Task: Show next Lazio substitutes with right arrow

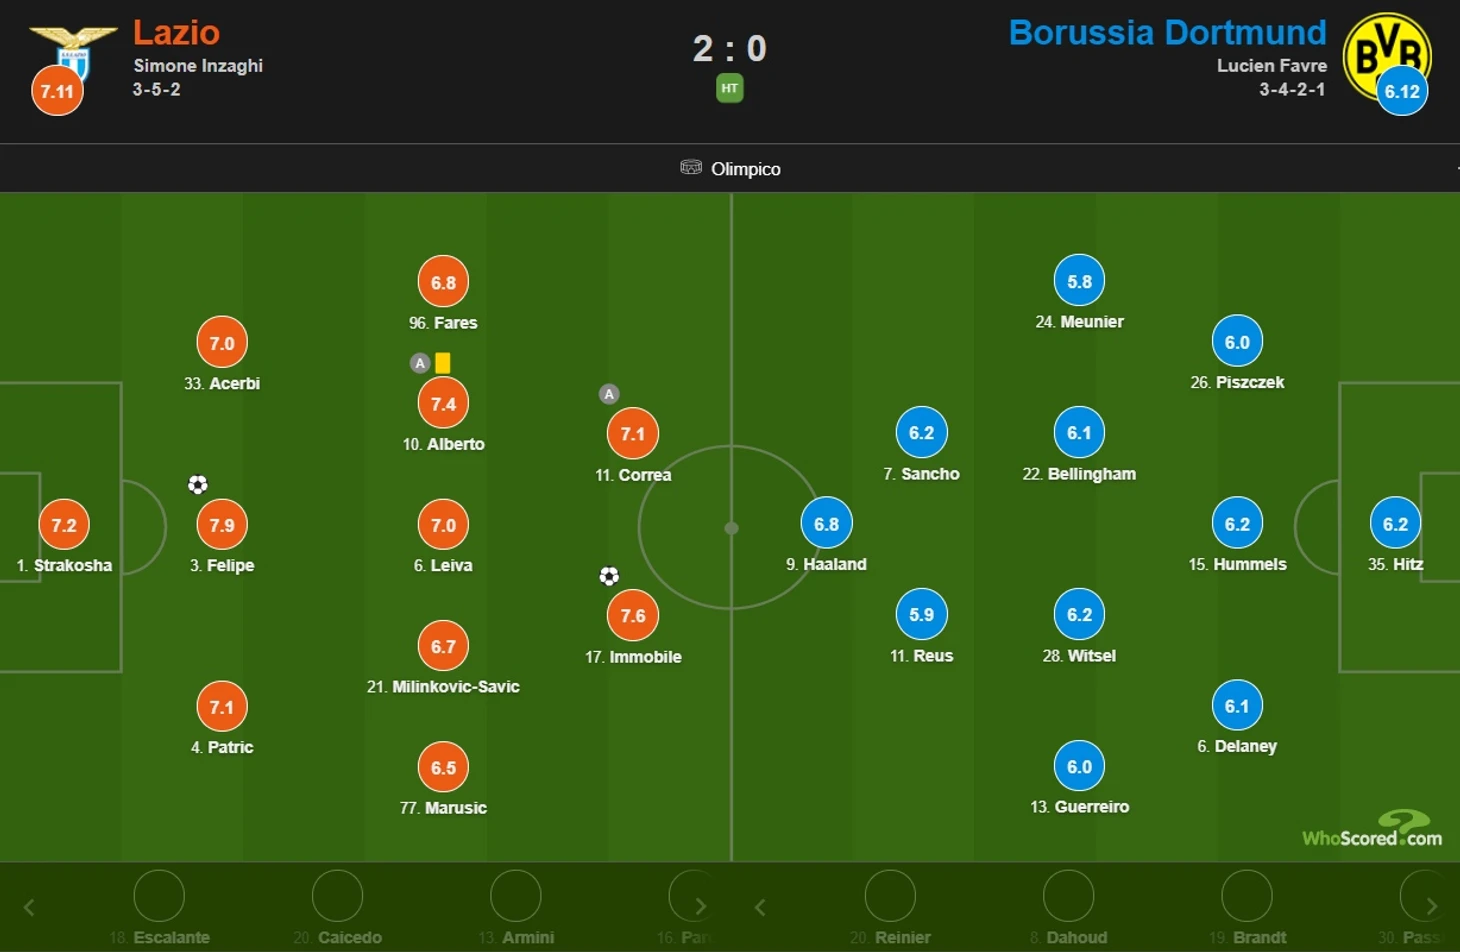Action: click(701, 906)
